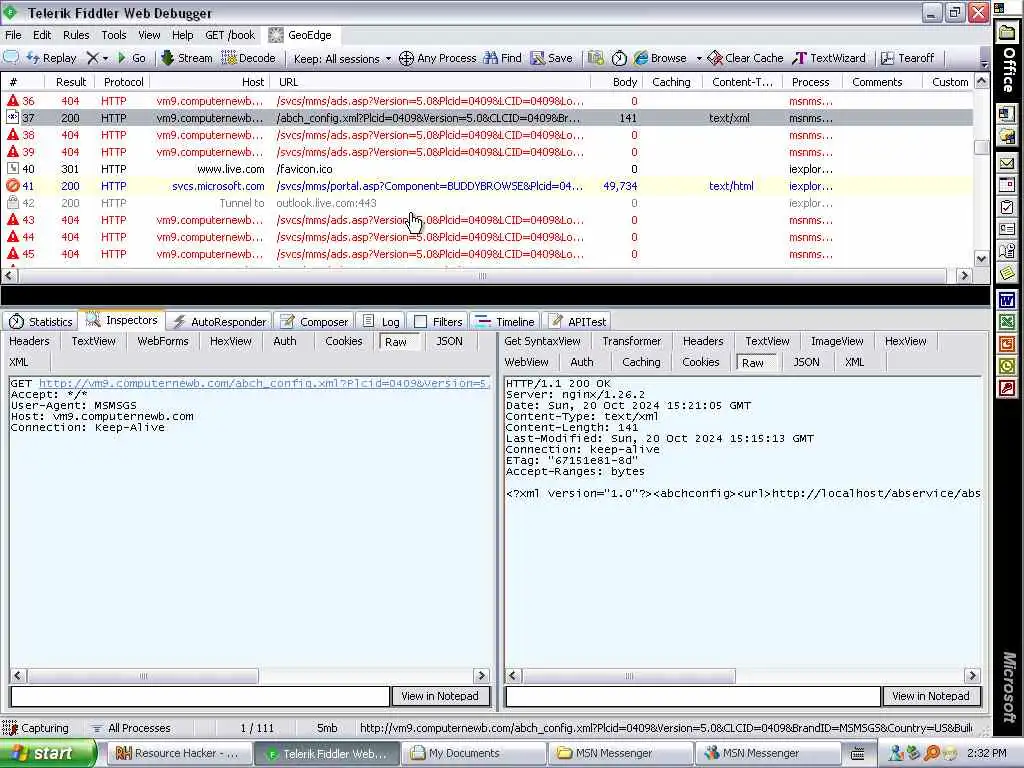This screenshot has width=1024, height=768.
Task: Sort sessions by Body column header
Action: 624,82
